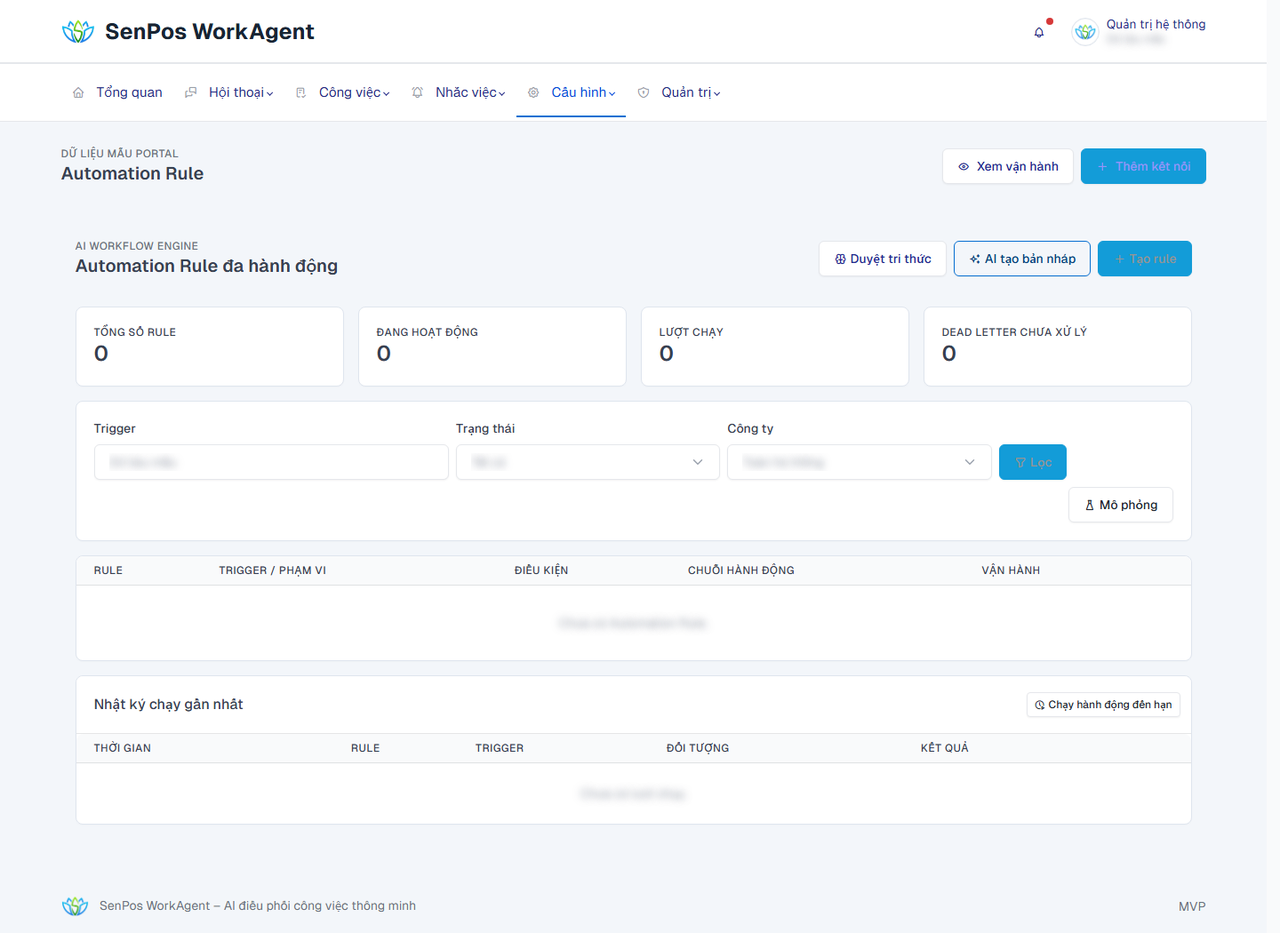Viewport: 1280px width, 933px height.
Task: Click the bell icon beside Nhắc việc
Action: point(417,93)
